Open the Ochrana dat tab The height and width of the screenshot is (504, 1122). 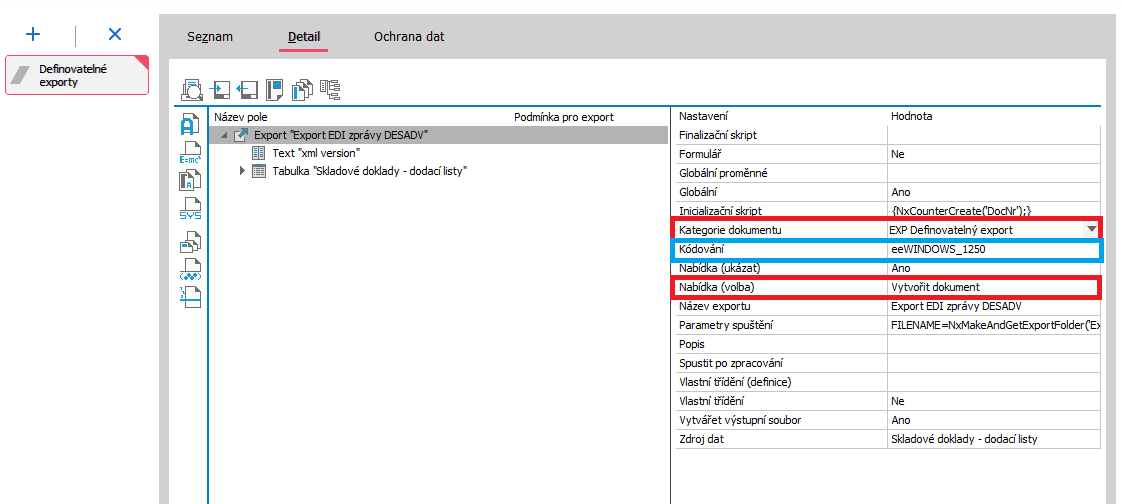coord(409,37)
